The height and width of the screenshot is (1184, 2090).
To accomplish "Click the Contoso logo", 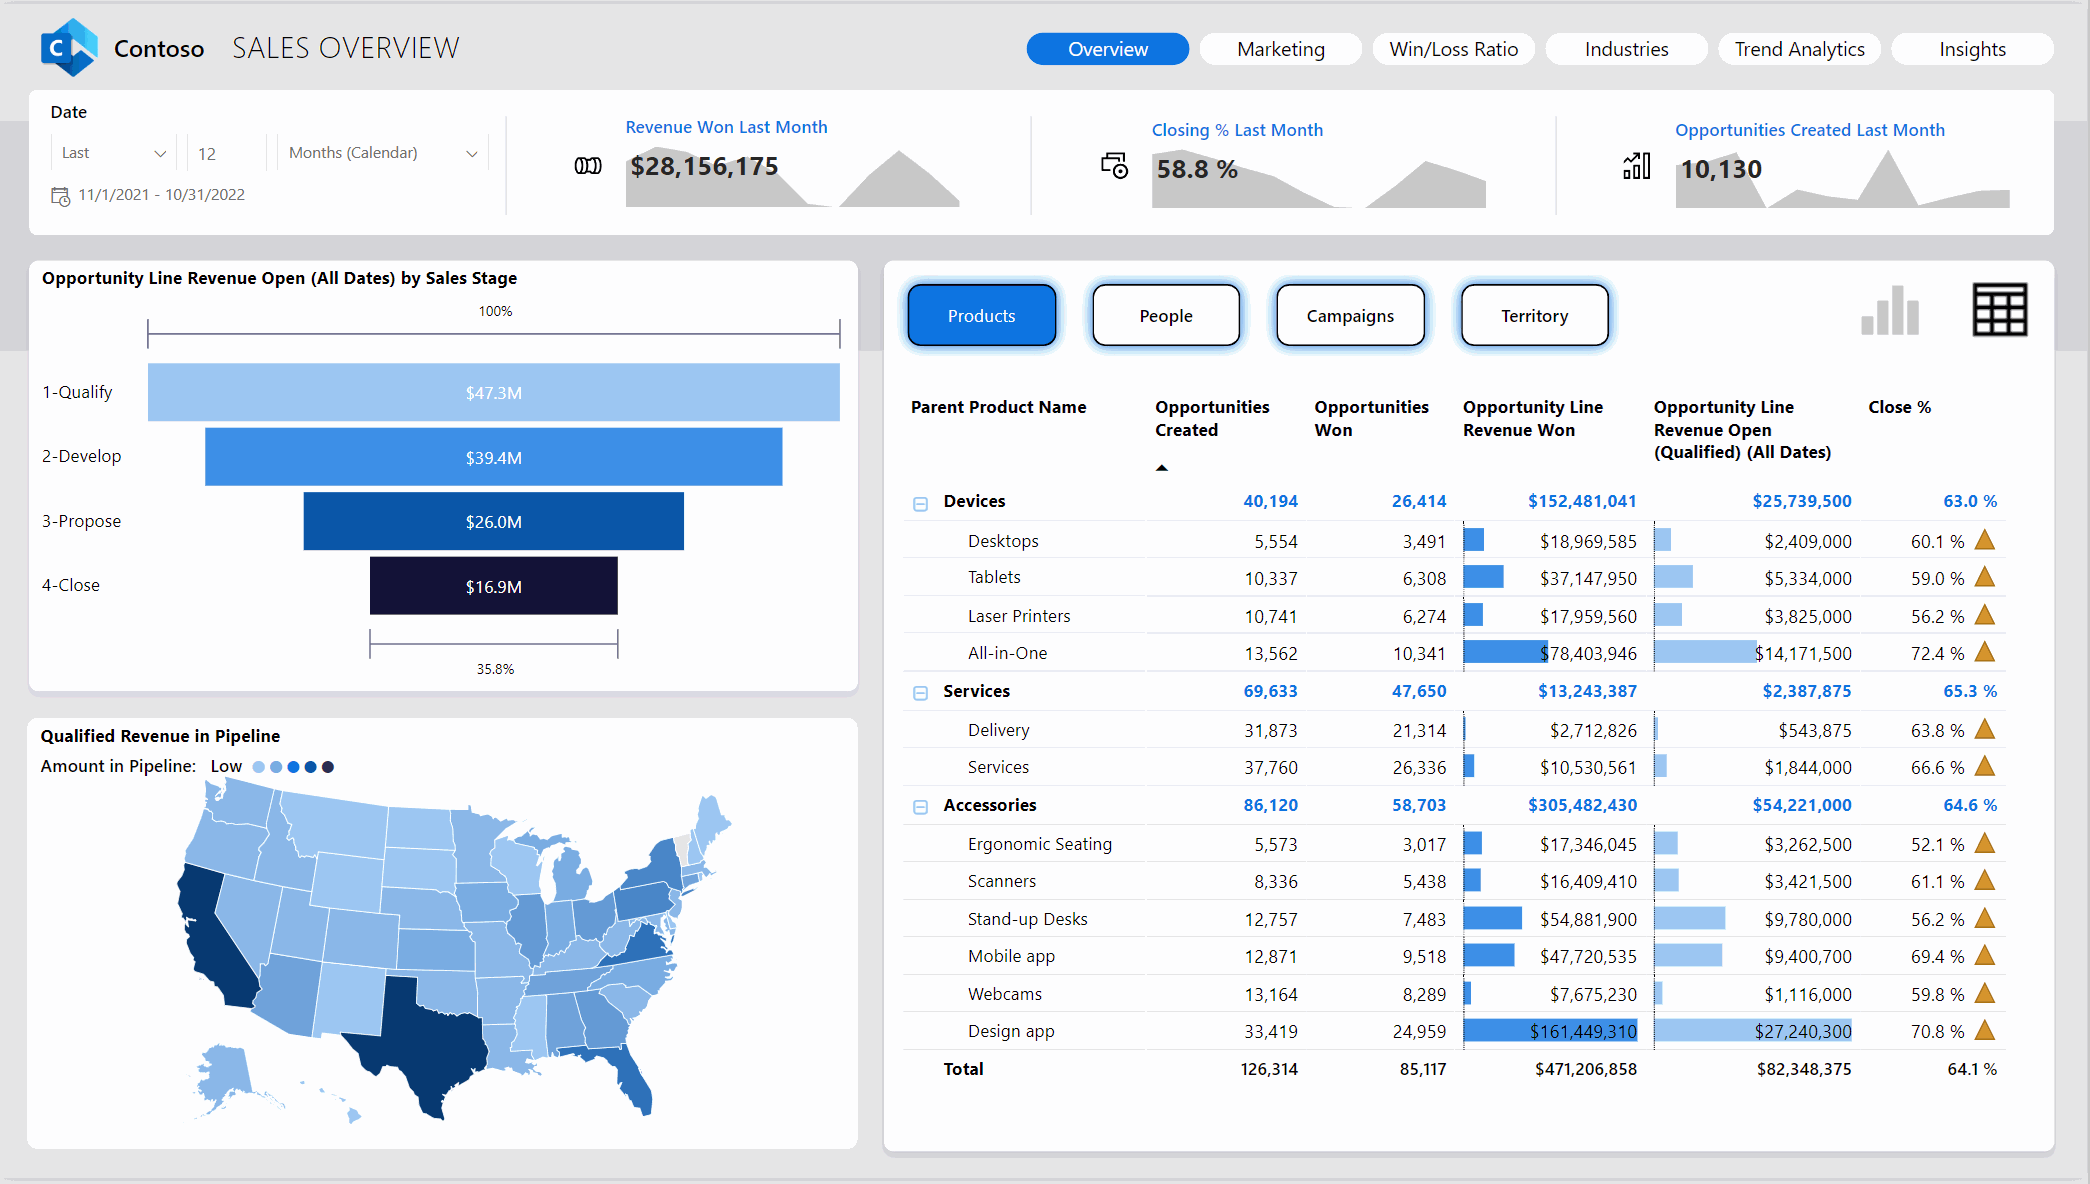I will tap(69, 46).
